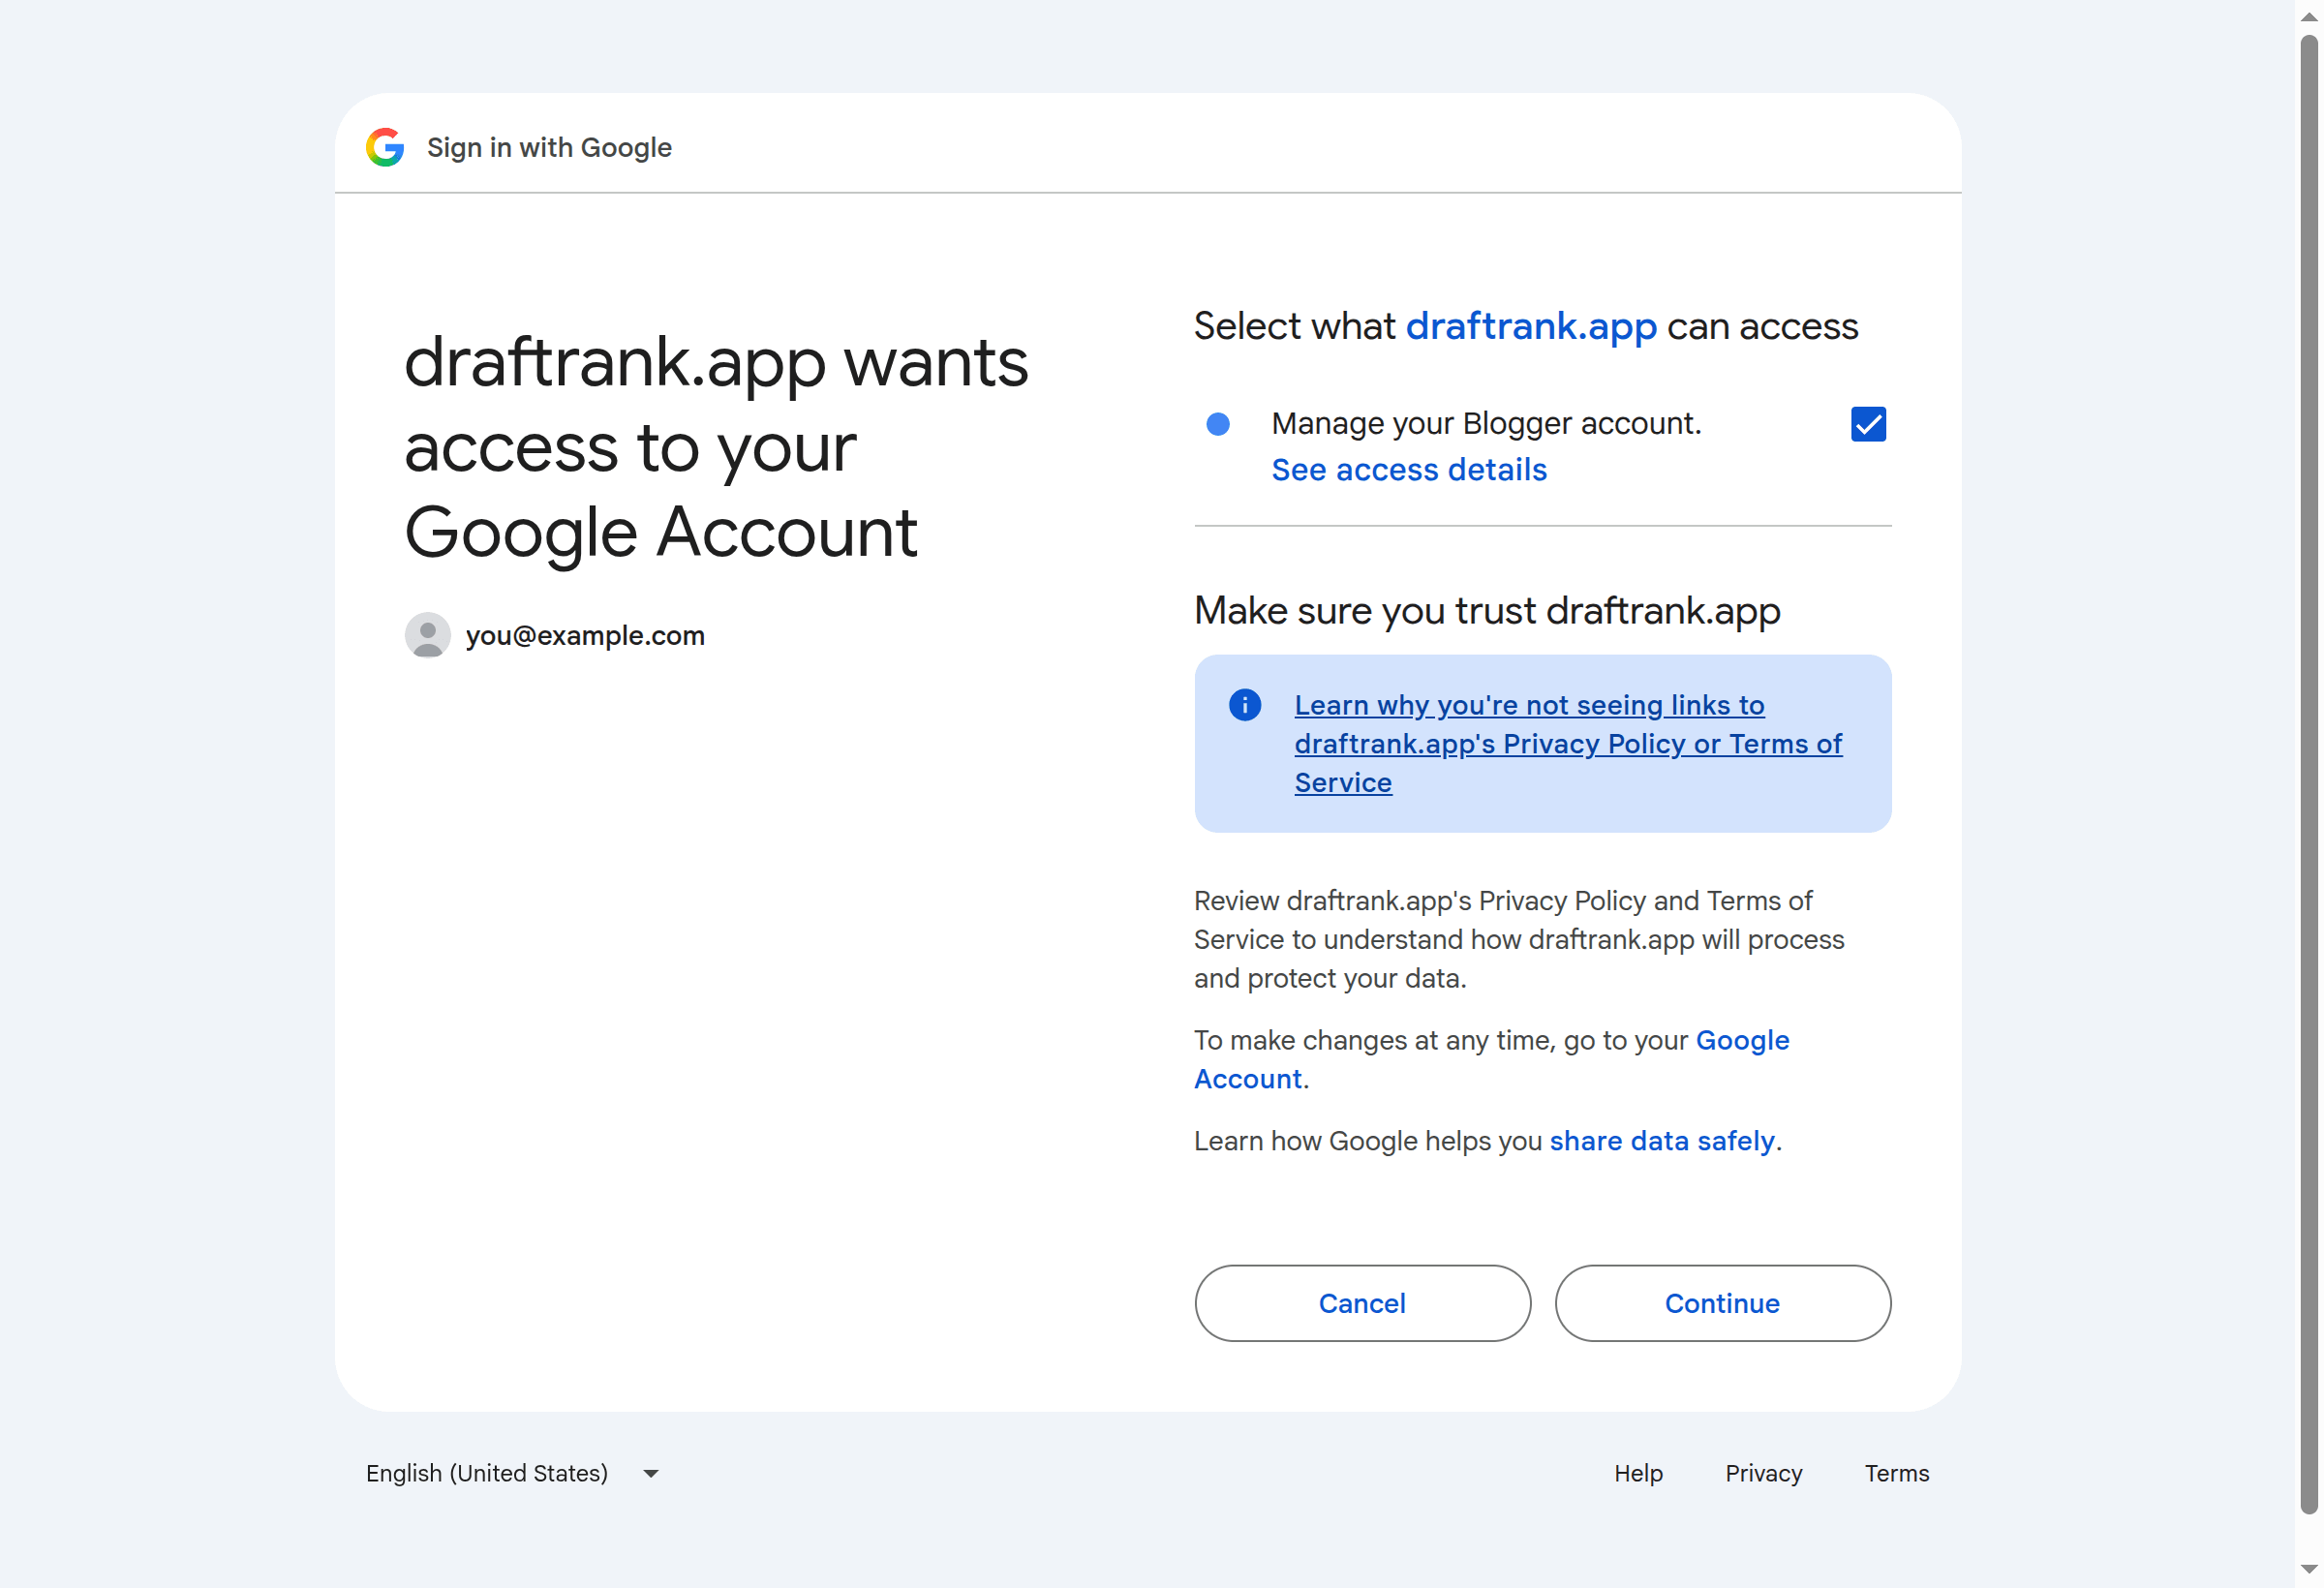This screenshot has width=2324, height=1588.
Task: Click the you@example.com account email
Action: coord(585,635)
